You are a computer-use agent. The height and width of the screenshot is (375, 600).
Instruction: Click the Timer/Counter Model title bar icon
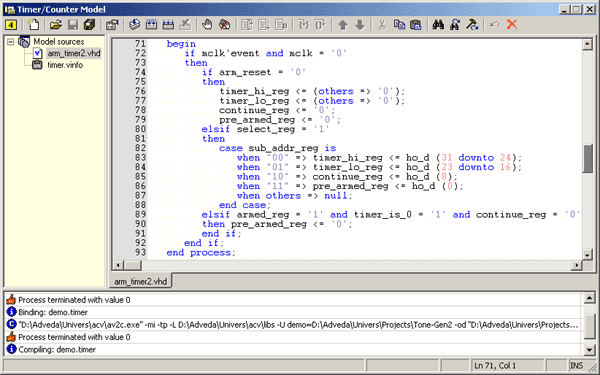[x=10, y=10]
